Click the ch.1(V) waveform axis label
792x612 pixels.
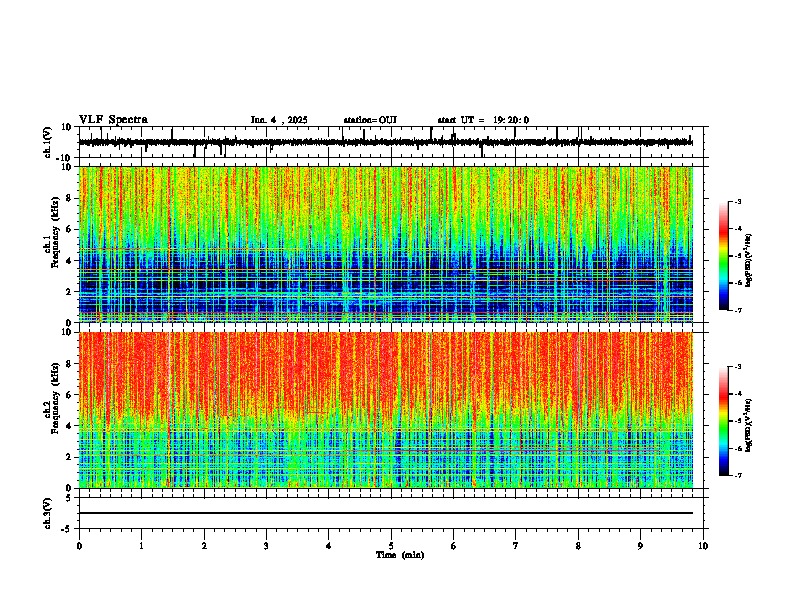(x=48, y=142)
